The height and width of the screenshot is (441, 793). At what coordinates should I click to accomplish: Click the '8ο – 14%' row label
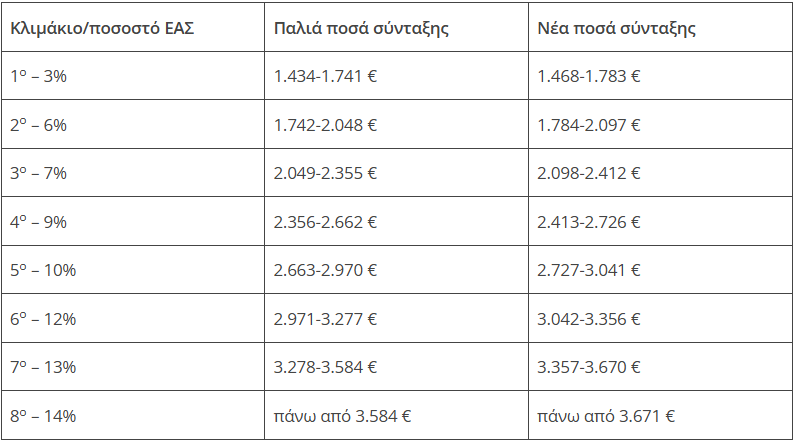[x=42, y=416]
